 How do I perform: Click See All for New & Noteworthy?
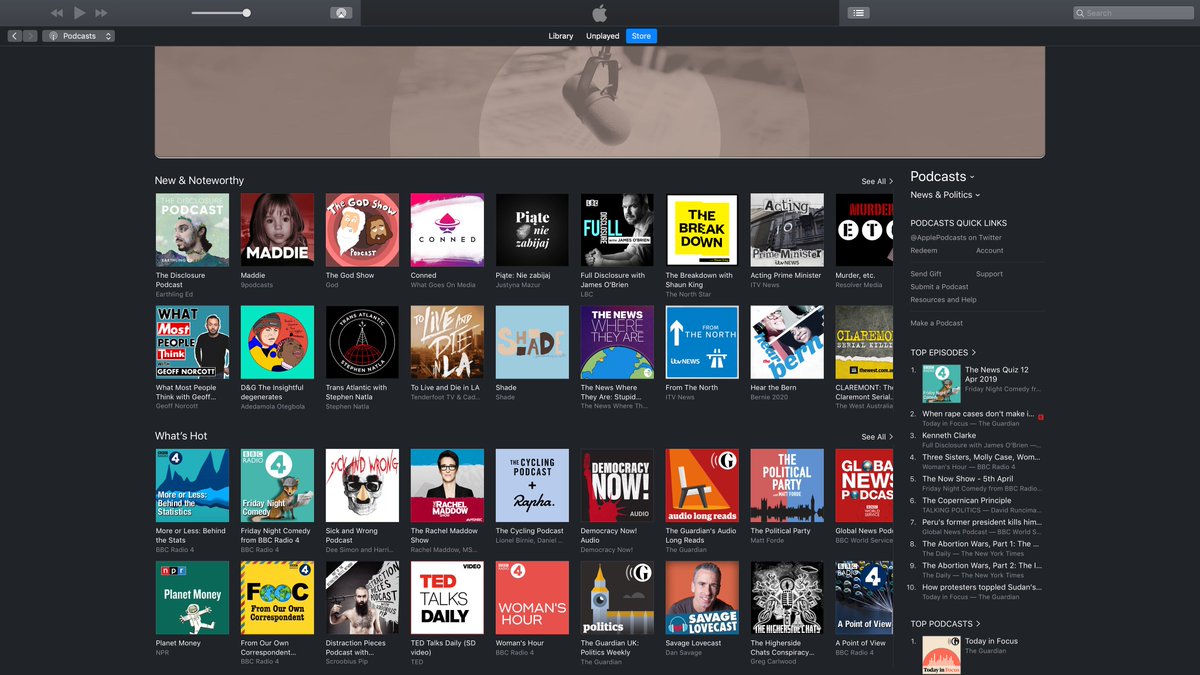coord(877,182)
